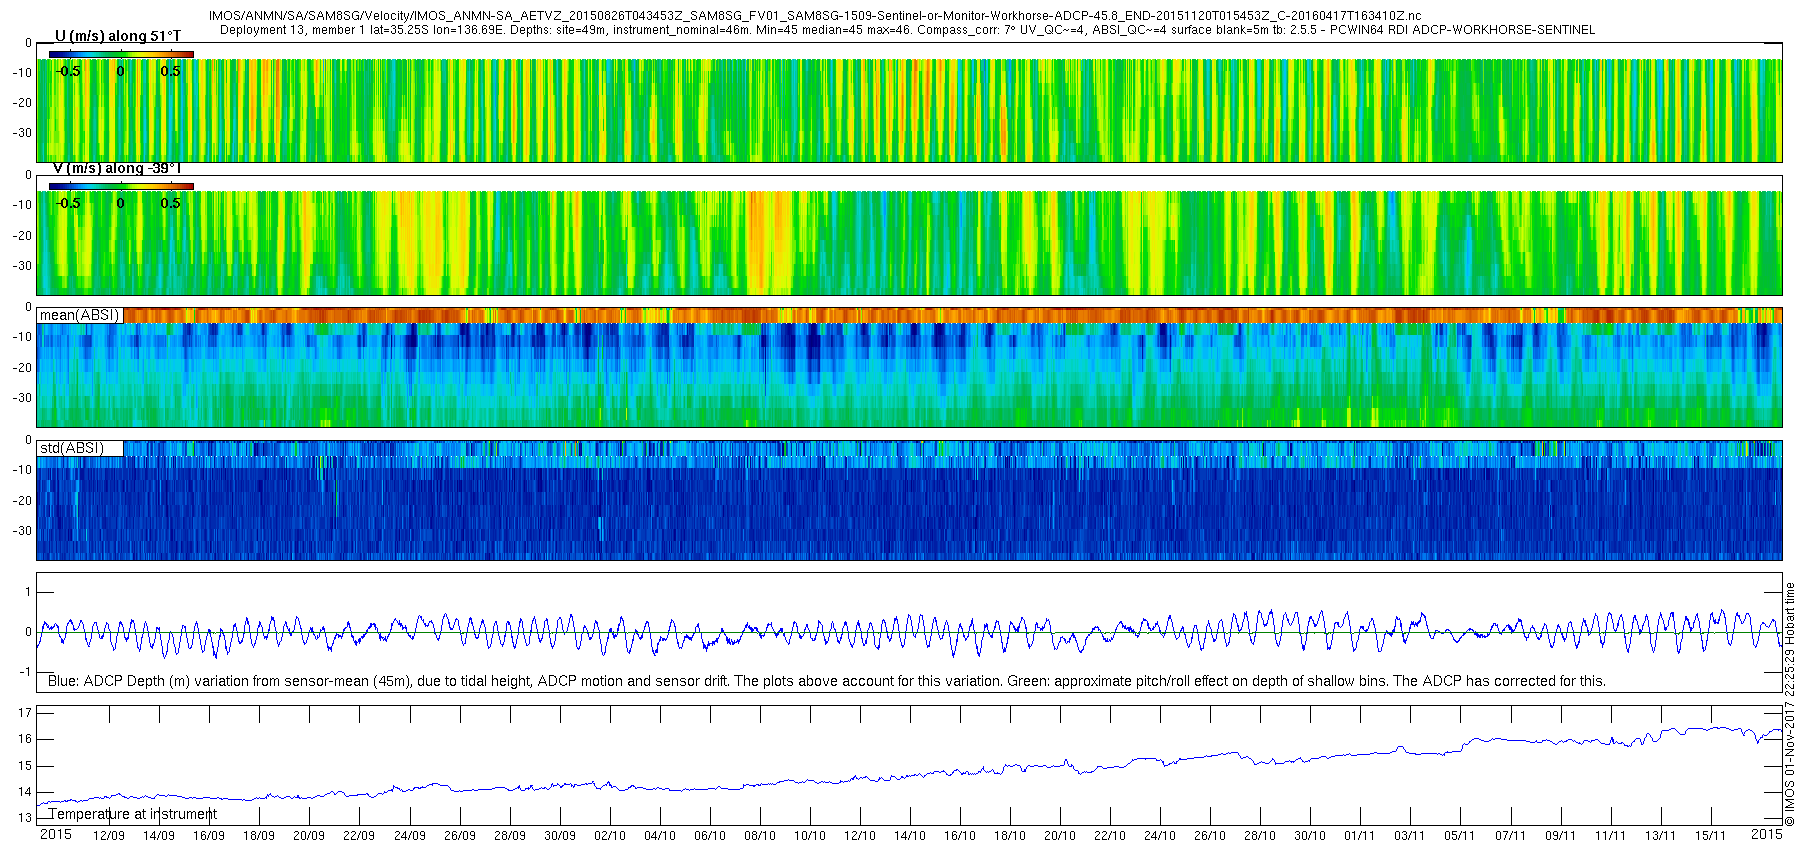Click the '18/09' date tick label
Viewport: 1800px width, 850px height.
tap(258, 836)
